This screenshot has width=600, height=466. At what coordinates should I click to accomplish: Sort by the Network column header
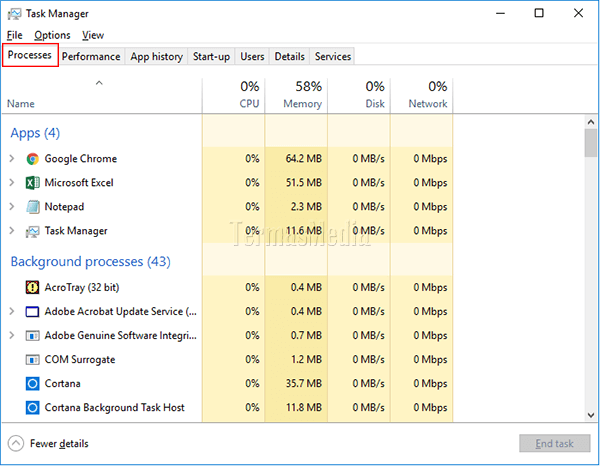tap(422, 96)
